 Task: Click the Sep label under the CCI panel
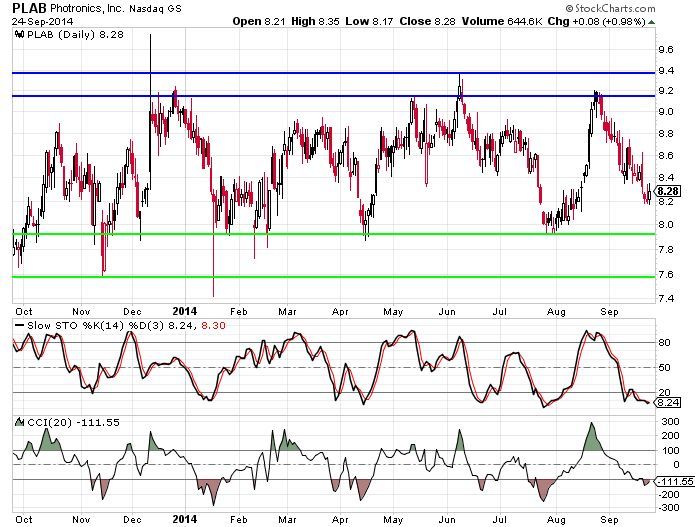pyautogui.click(x=609, y=519)
